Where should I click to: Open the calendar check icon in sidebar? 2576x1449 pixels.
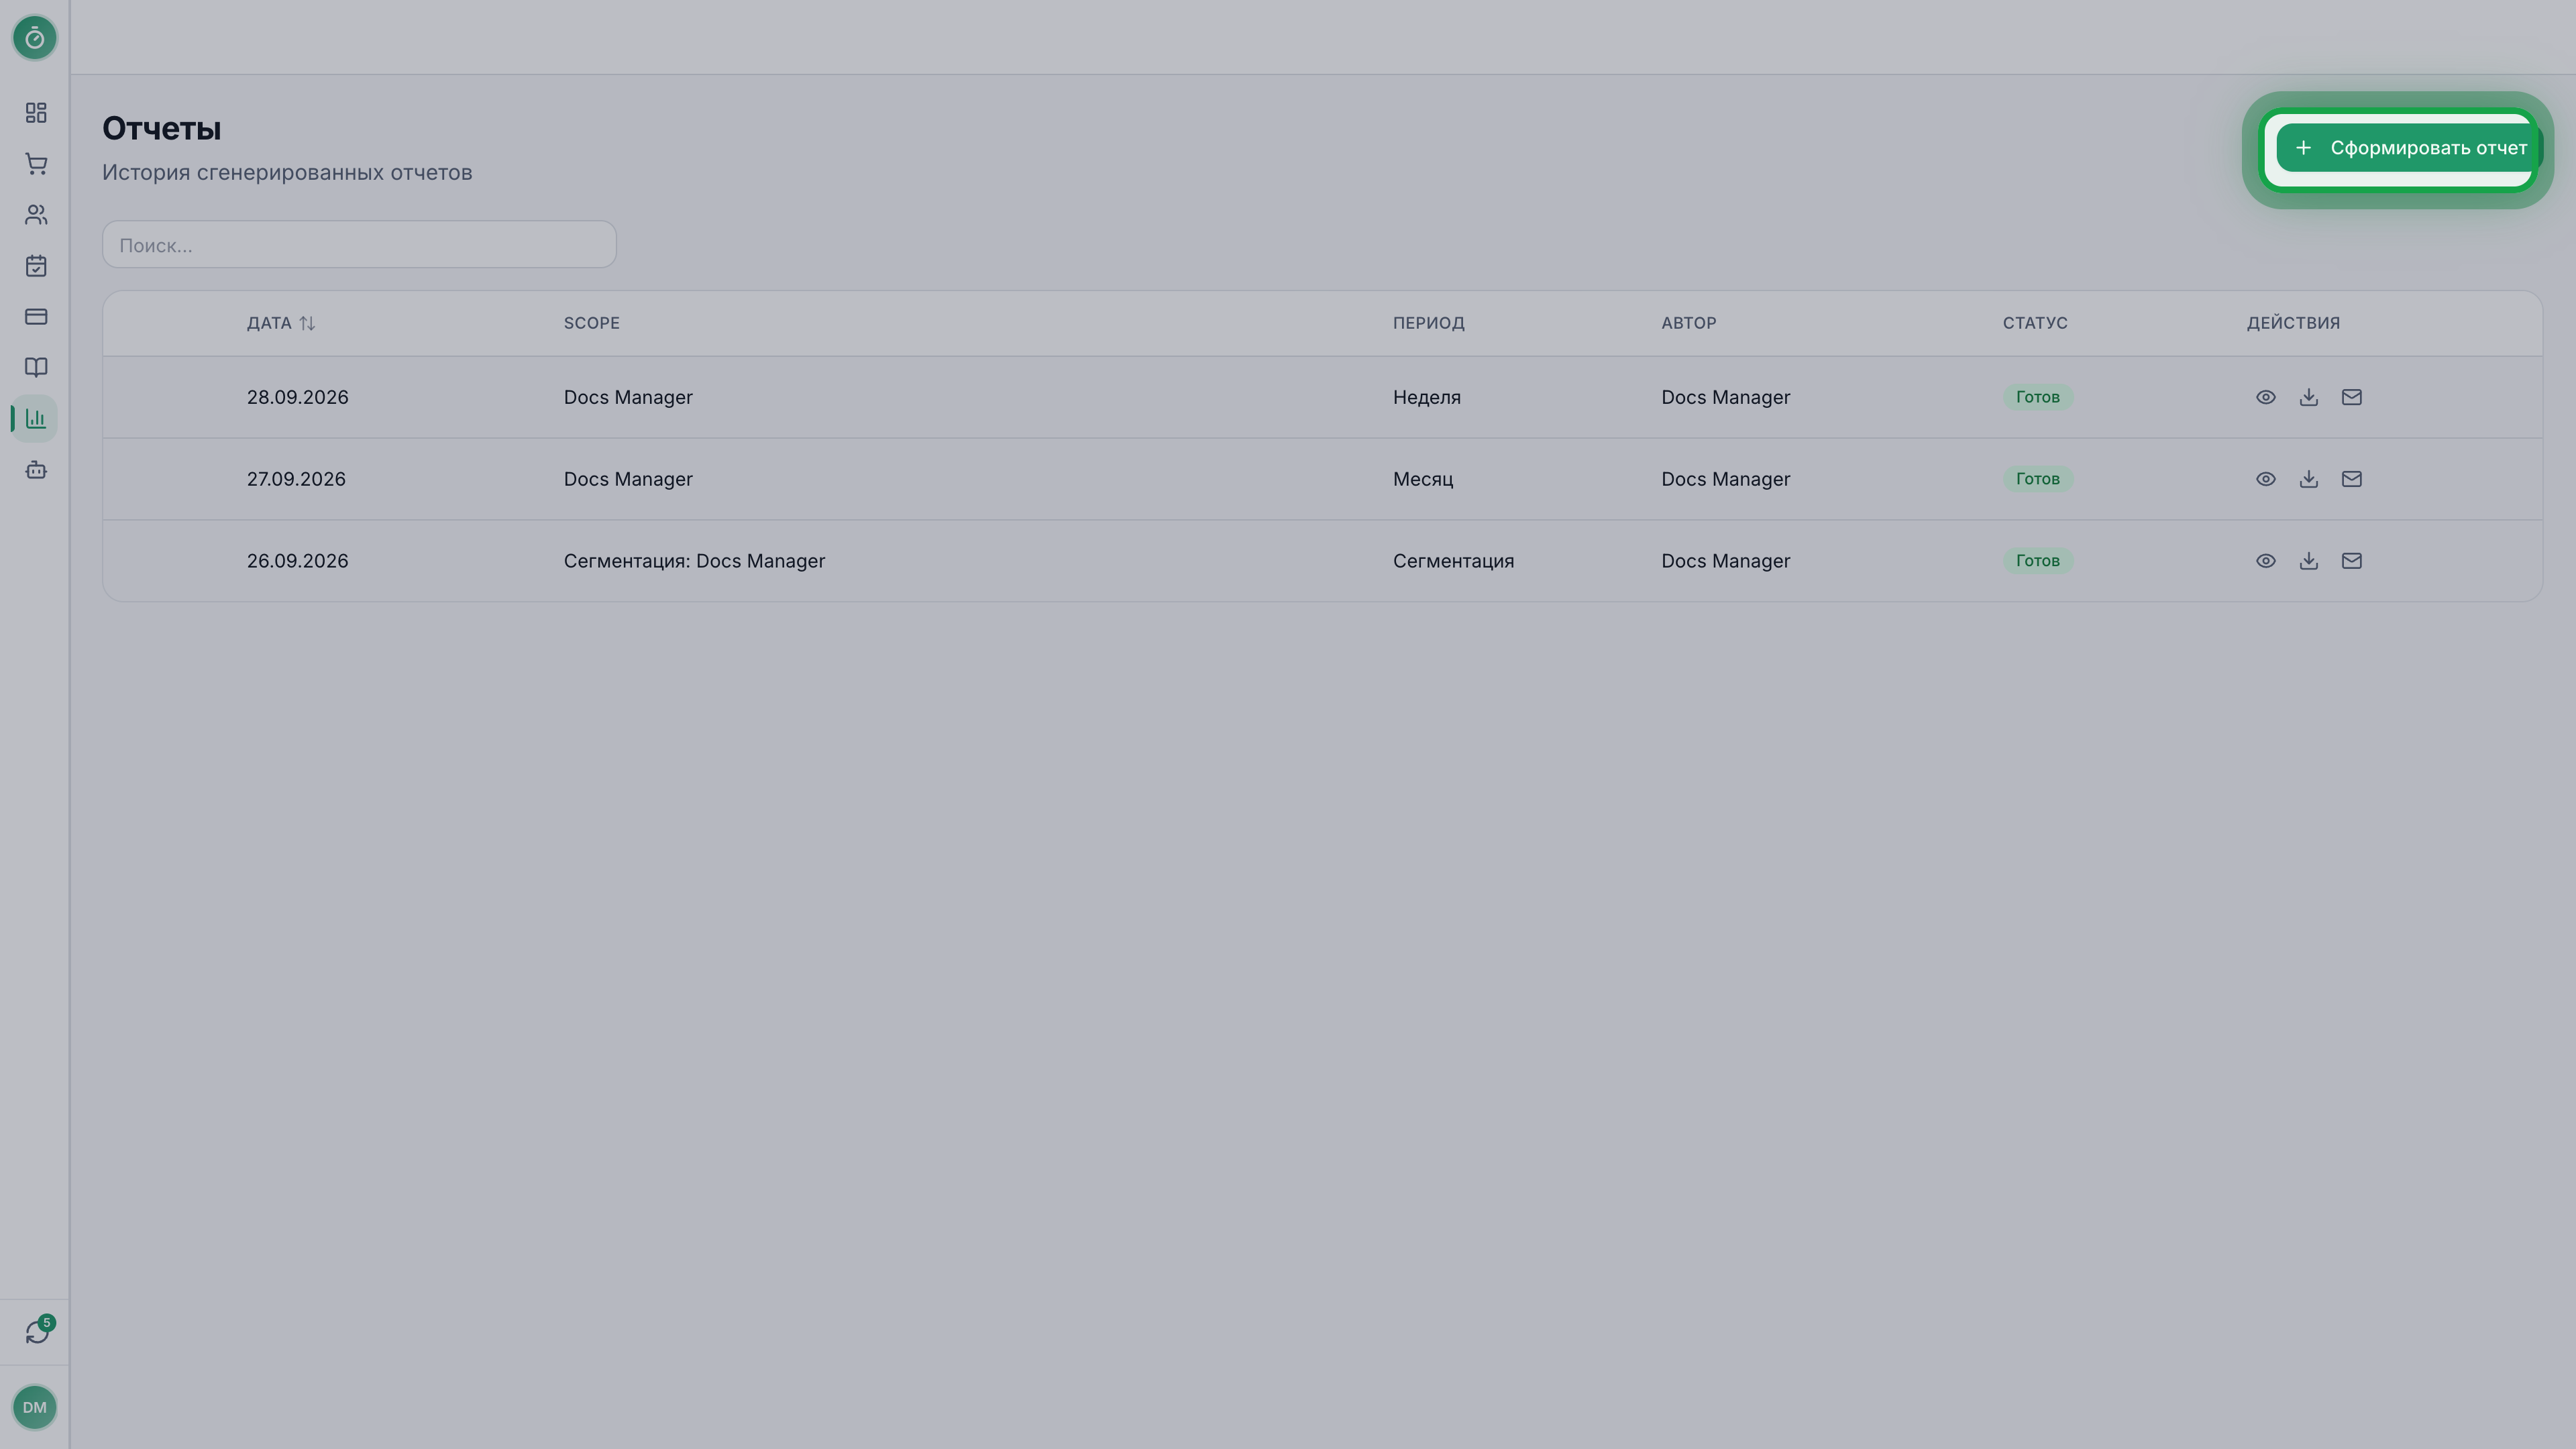click(36, 266)
